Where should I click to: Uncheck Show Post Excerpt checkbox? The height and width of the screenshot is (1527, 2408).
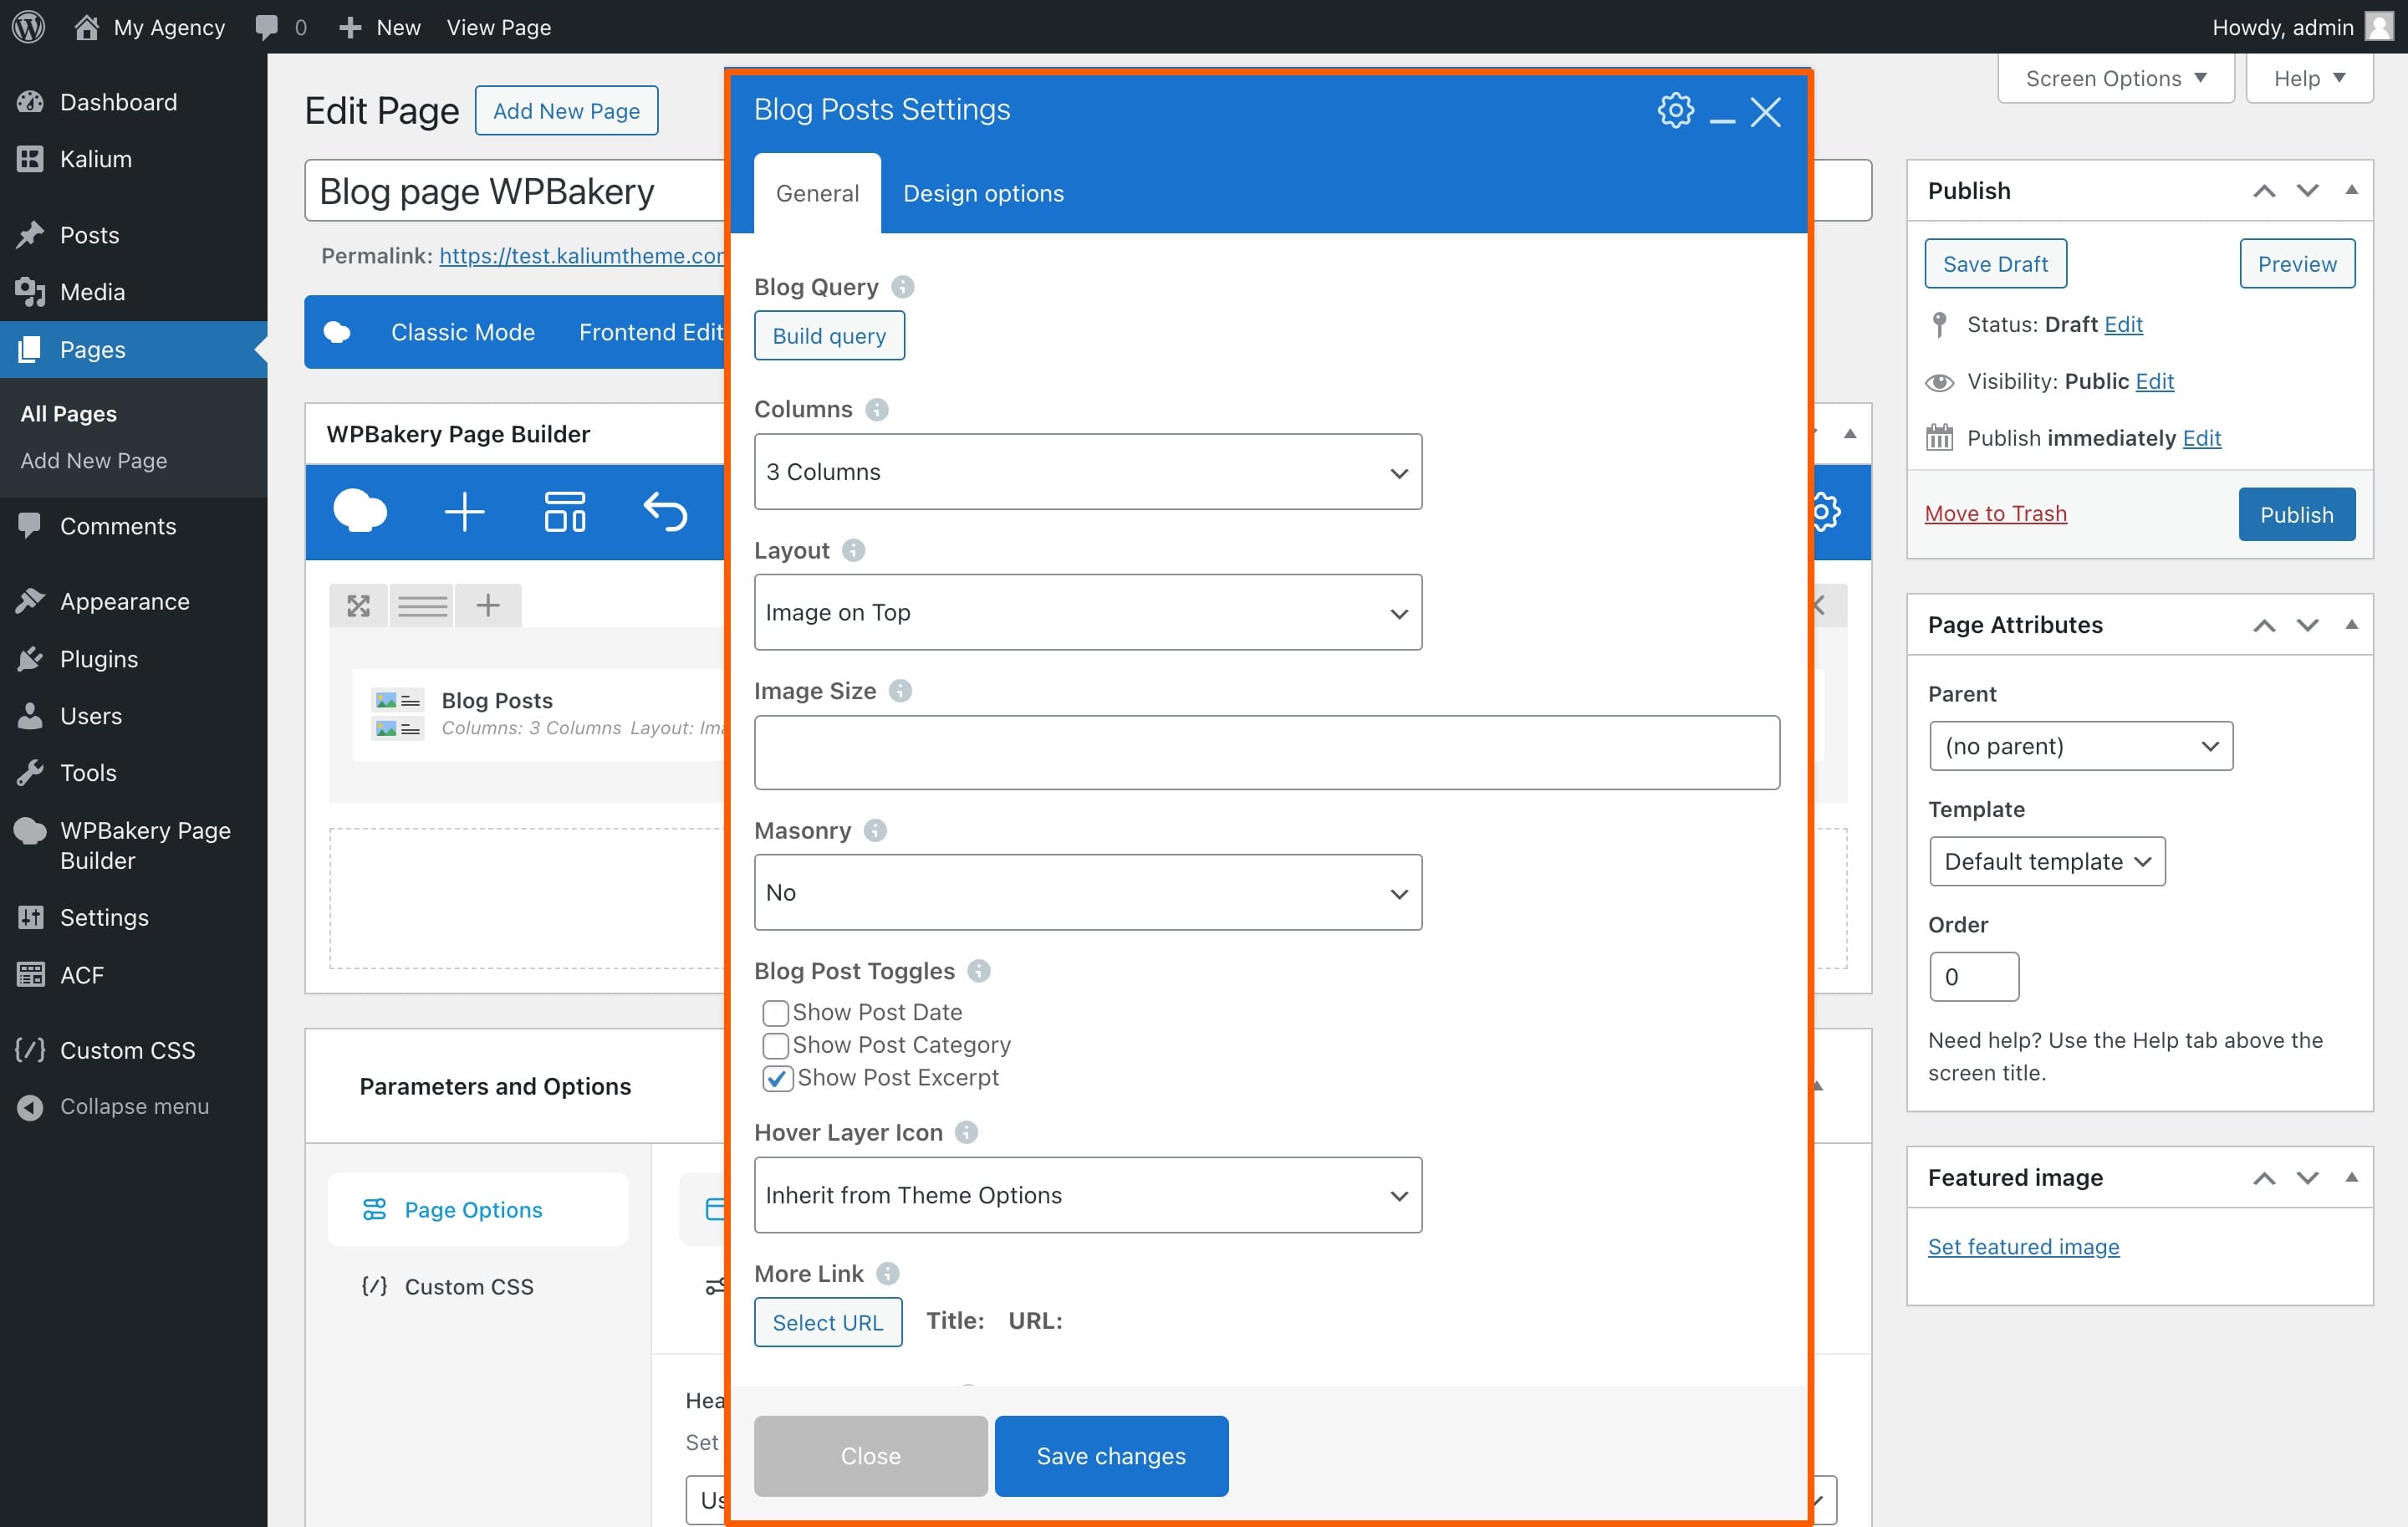tap(777, 1078)
